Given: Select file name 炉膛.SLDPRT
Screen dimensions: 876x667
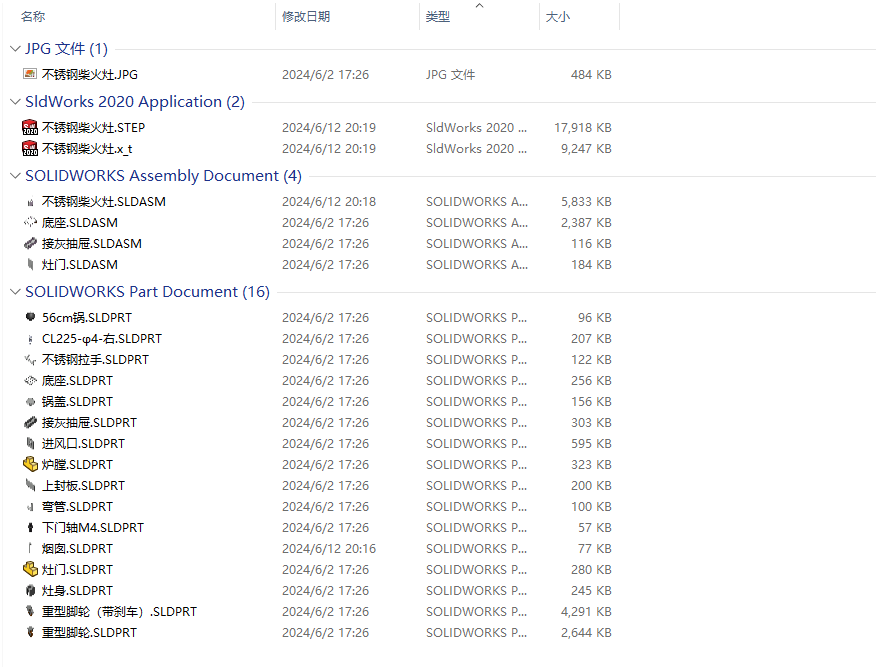Looking at the screenshot, I should [x=77, y=465].
